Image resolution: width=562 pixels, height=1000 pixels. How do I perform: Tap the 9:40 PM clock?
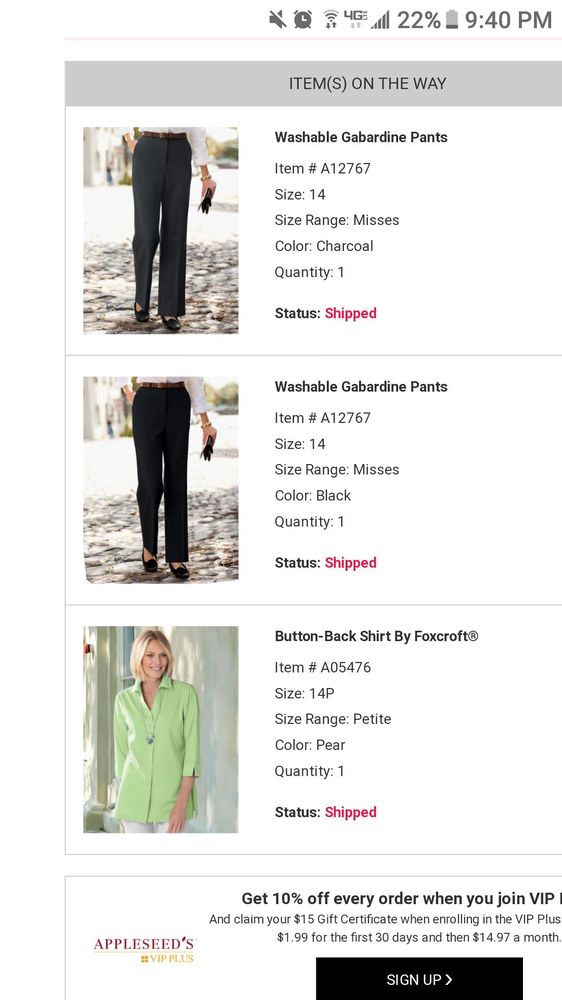coord(508,20)
